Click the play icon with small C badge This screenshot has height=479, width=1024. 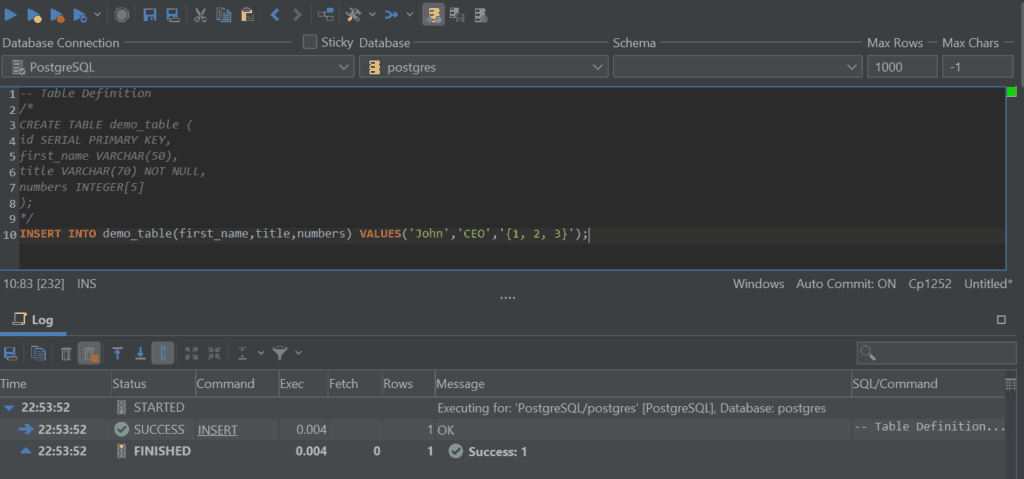coord(80,14)
